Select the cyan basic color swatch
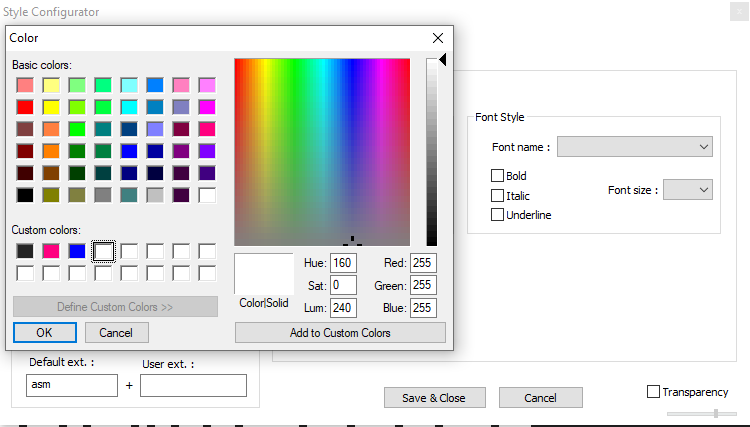The width and height of the screenshot is (750, 427). tap(129, 107)
